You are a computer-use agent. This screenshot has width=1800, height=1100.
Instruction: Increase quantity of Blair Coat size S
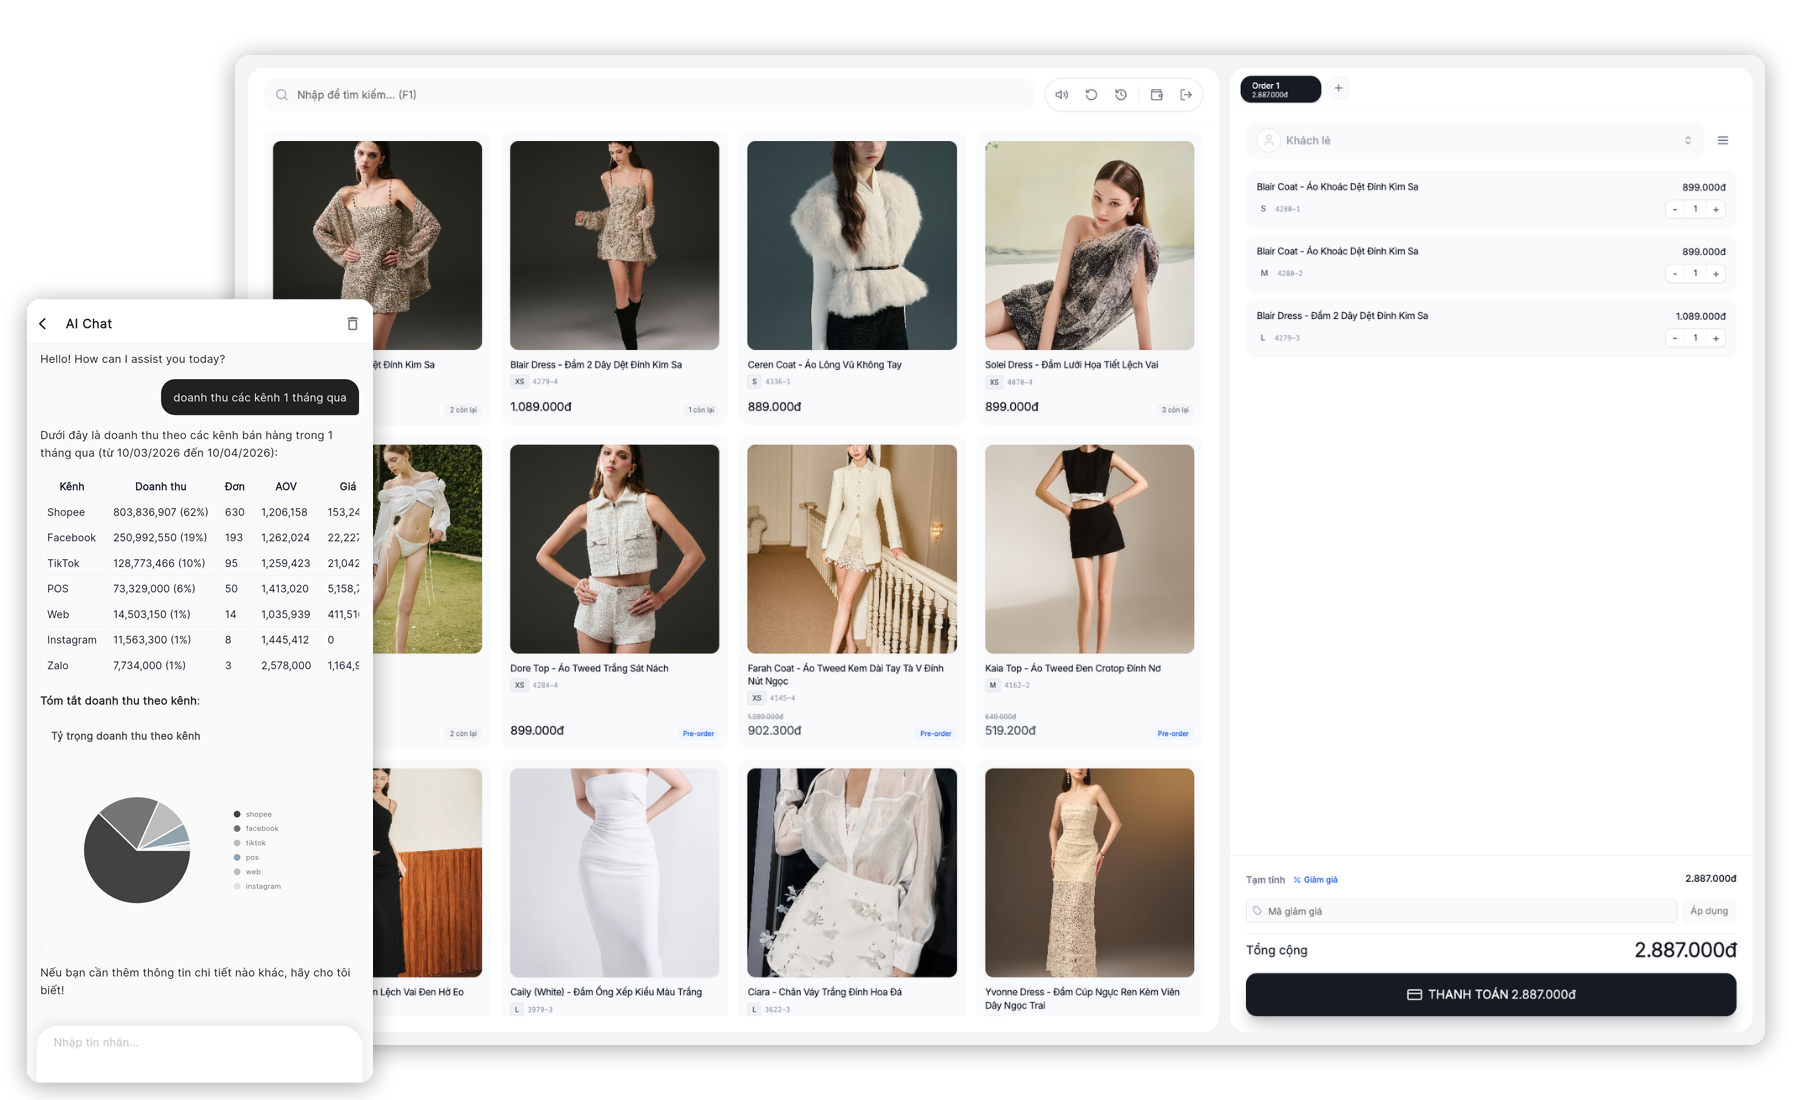click(1716, 210)
